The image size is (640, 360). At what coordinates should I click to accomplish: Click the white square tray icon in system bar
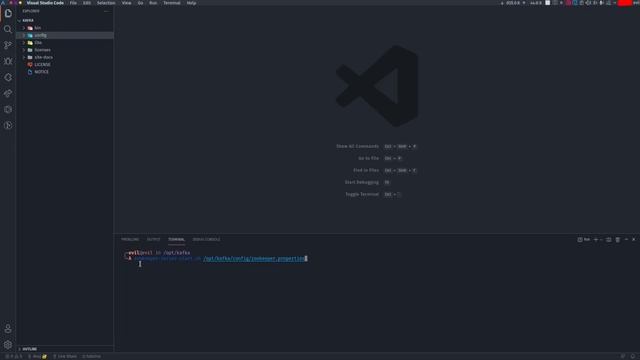click(x=548, y=3)
